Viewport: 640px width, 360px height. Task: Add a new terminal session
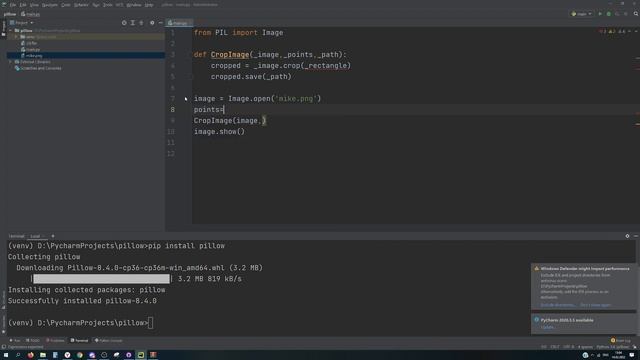point(53,236)
